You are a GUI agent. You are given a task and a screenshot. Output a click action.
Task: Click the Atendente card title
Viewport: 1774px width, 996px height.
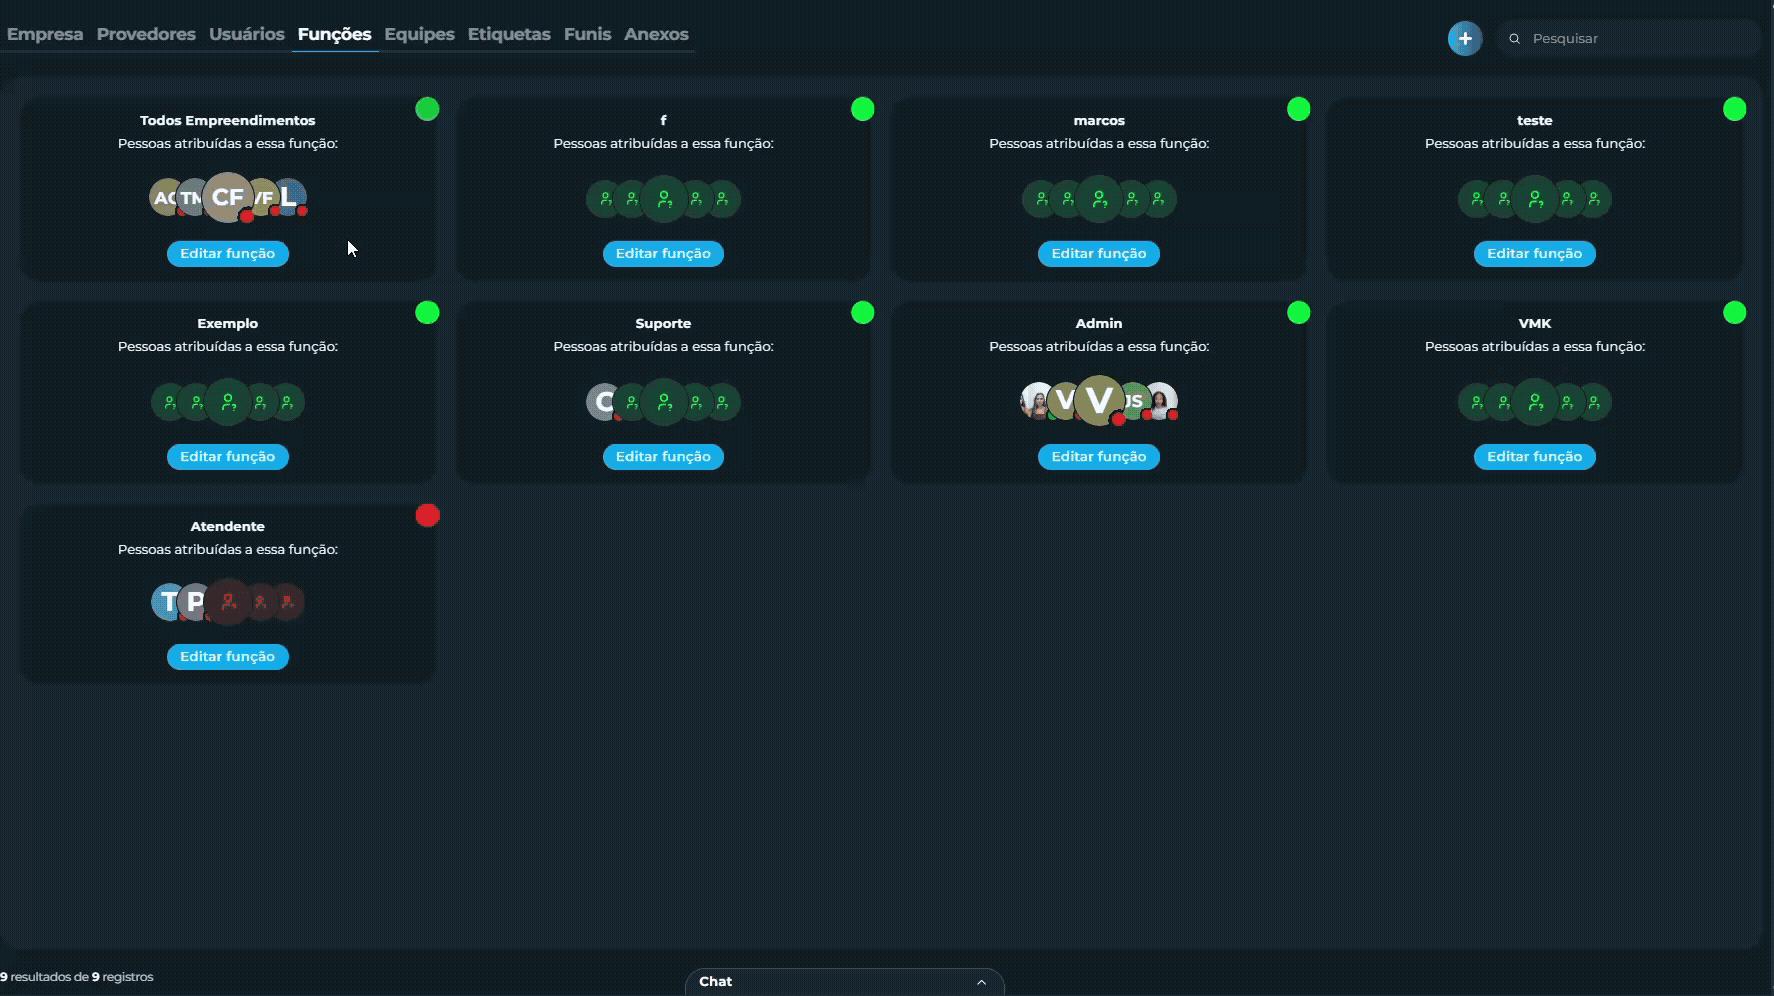point(228,526)
